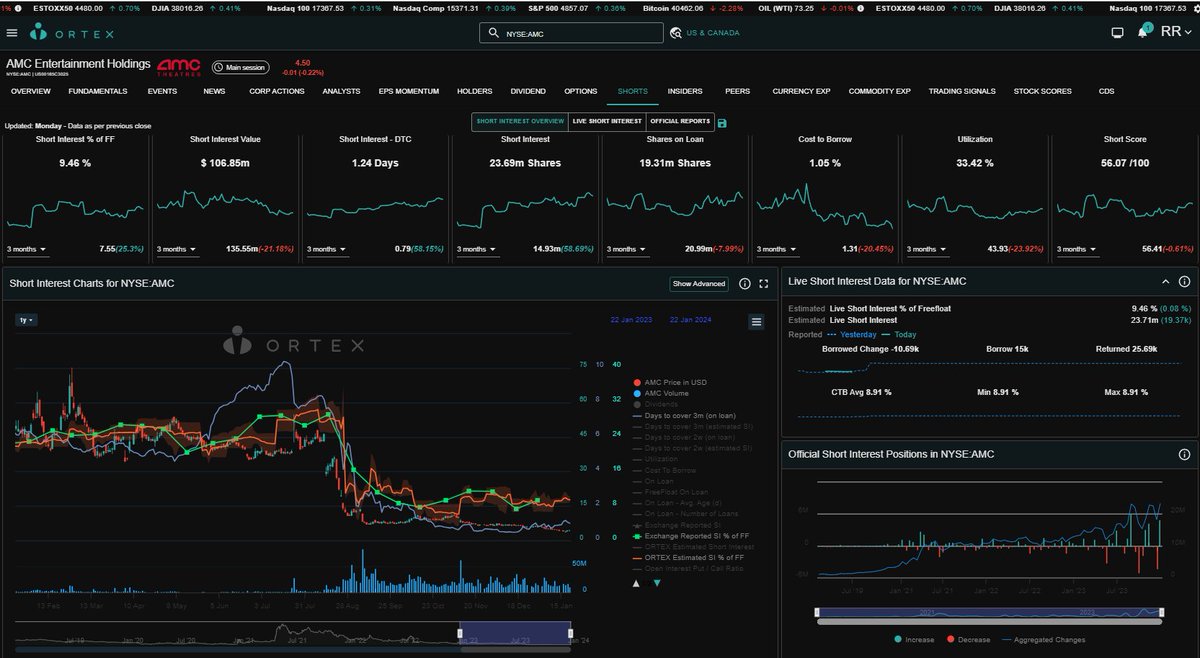
Task: Open 3 months dropdown under Short Score
Action: [1078, 248]
